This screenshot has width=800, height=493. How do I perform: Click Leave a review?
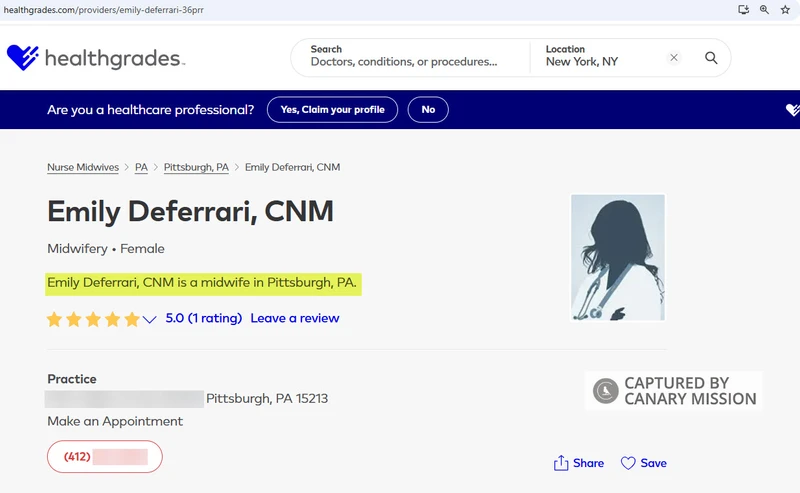[294, 318]
